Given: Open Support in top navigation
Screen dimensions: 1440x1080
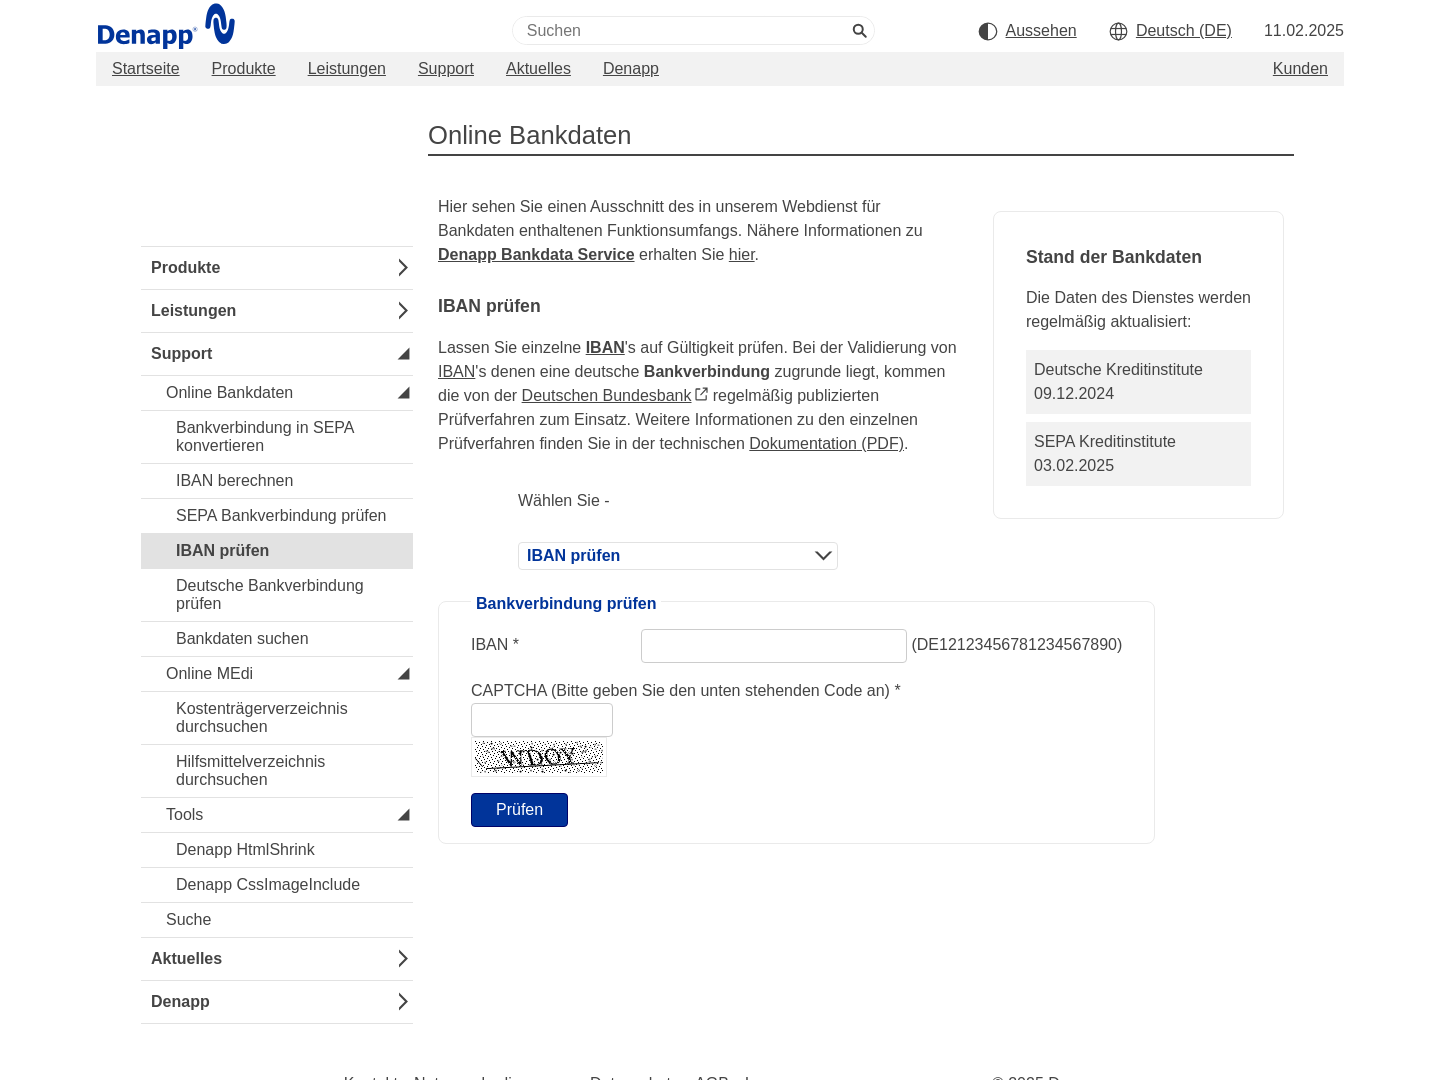Looking at the screenshot, I should point(446,69).
